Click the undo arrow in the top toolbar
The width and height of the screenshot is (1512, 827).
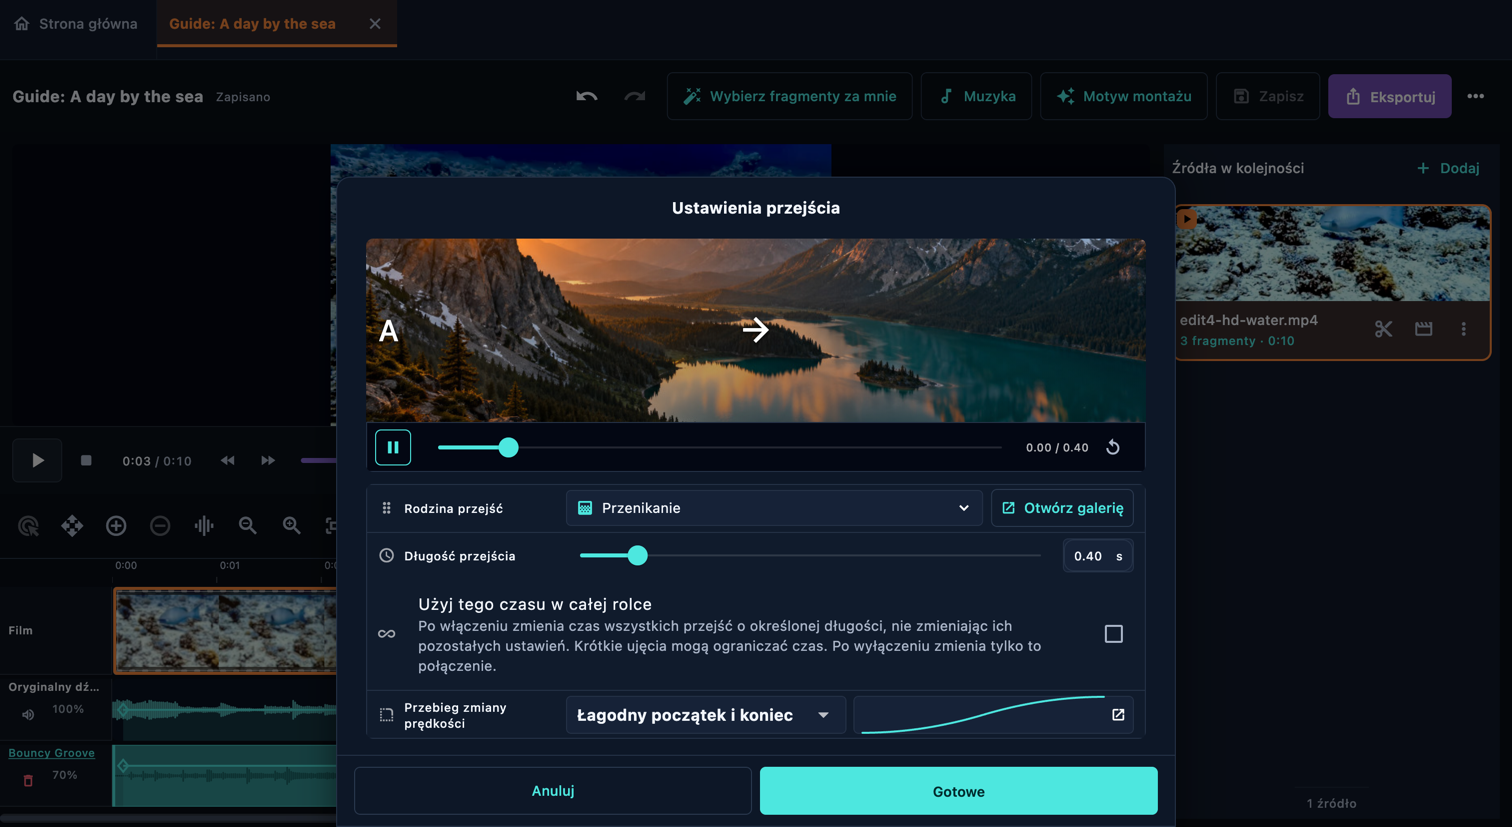pyautogui.click(x=587, y=96)
